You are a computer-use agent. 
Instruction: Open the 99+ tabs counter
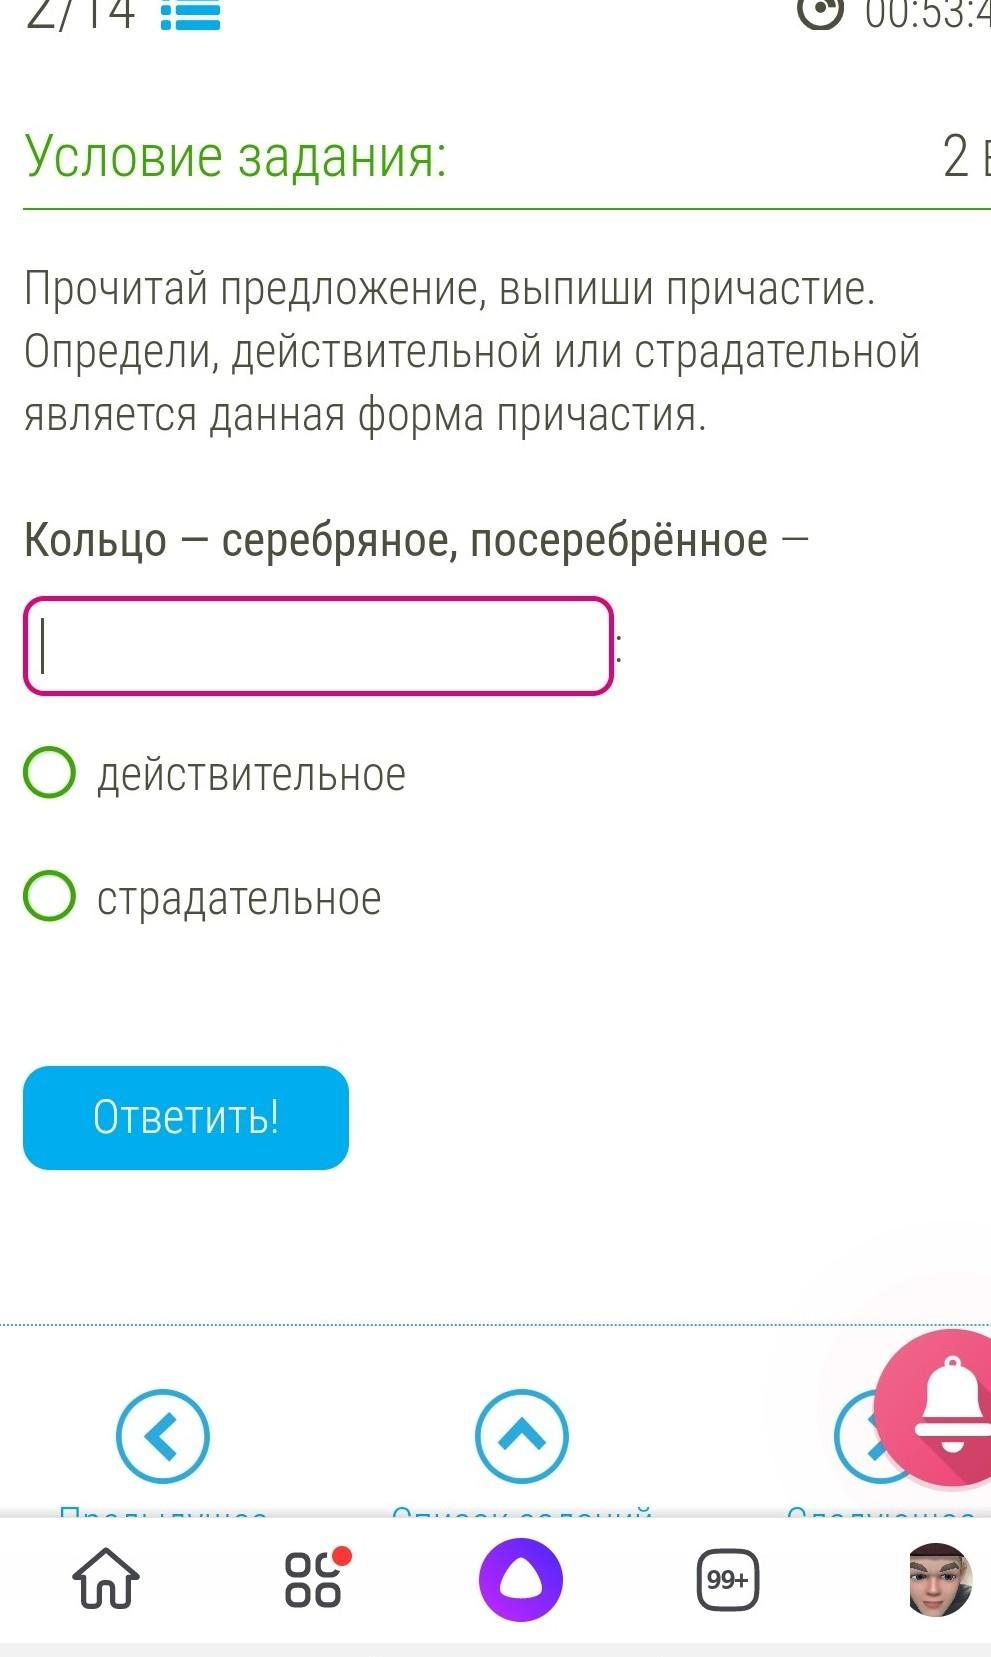728,1580
